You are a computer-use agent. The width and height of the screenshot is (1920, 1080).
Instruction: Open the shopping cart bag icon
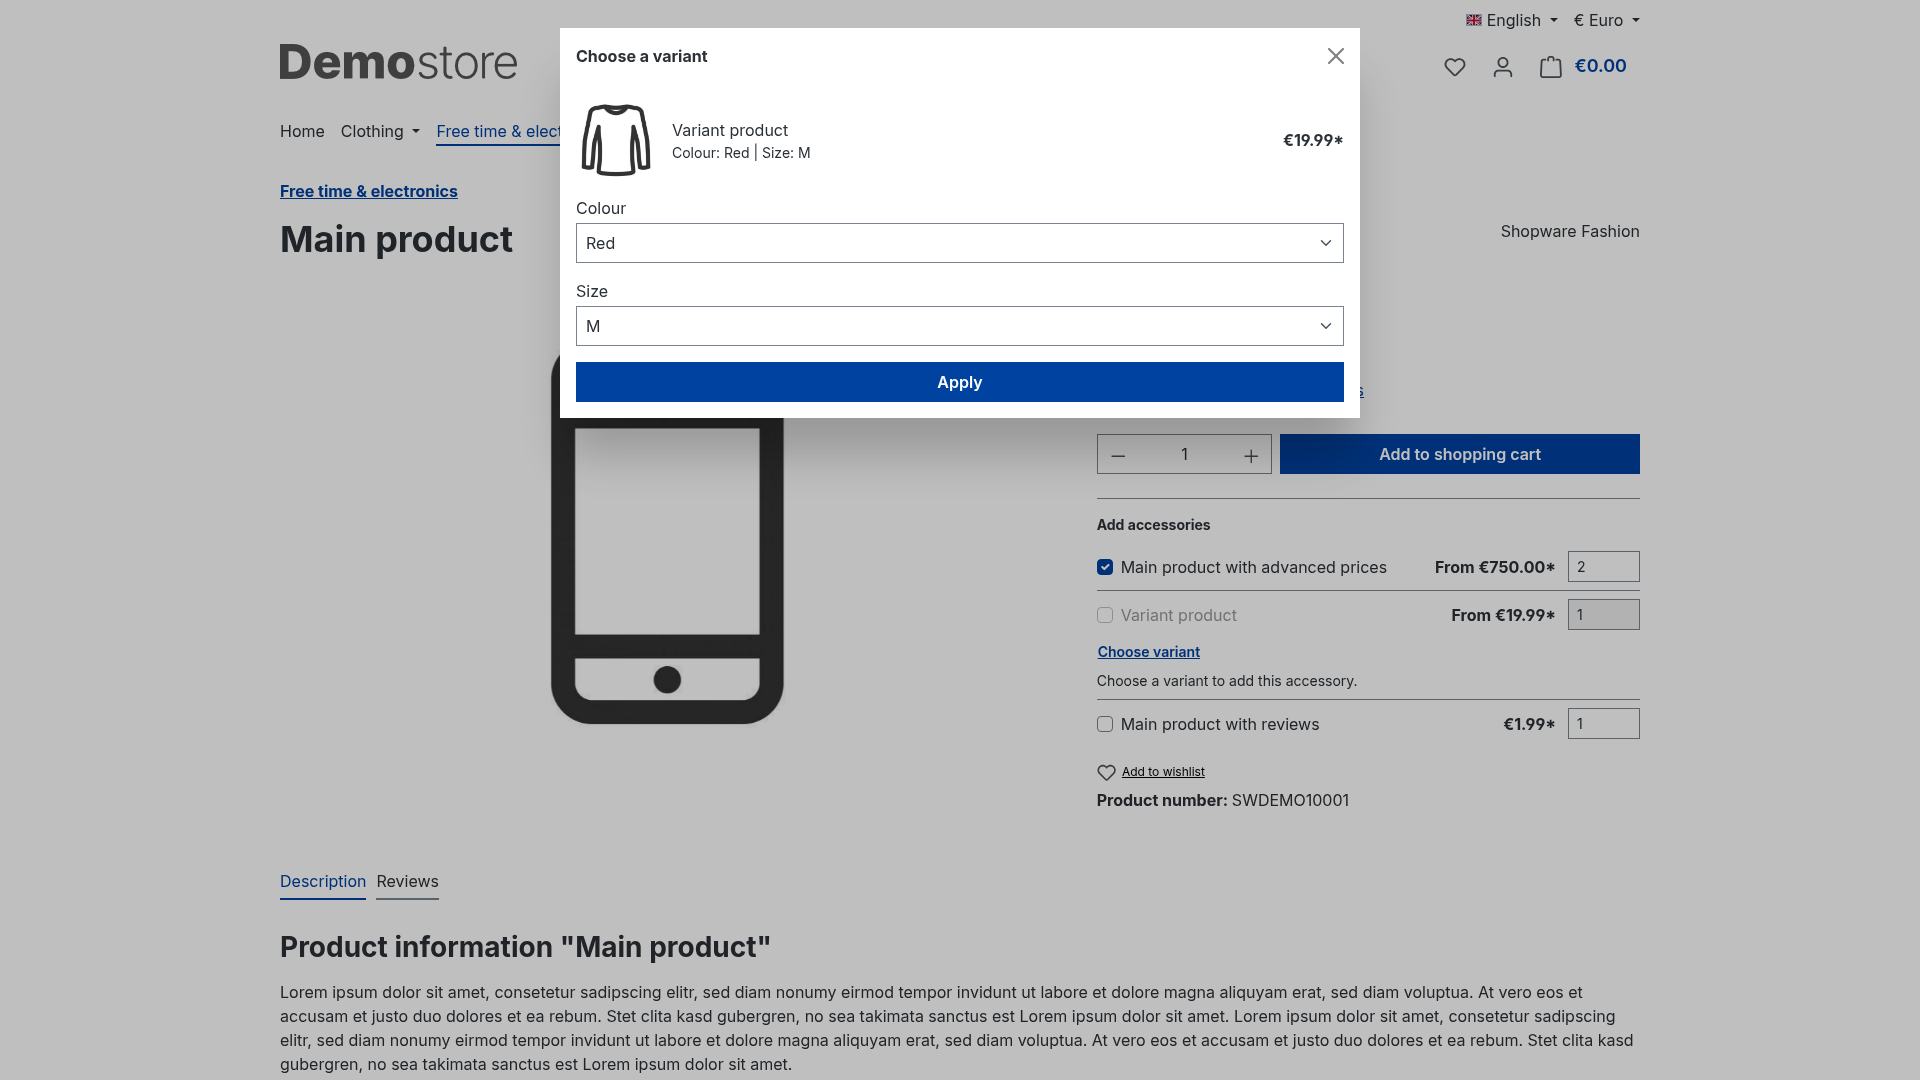coord(1551,67)
